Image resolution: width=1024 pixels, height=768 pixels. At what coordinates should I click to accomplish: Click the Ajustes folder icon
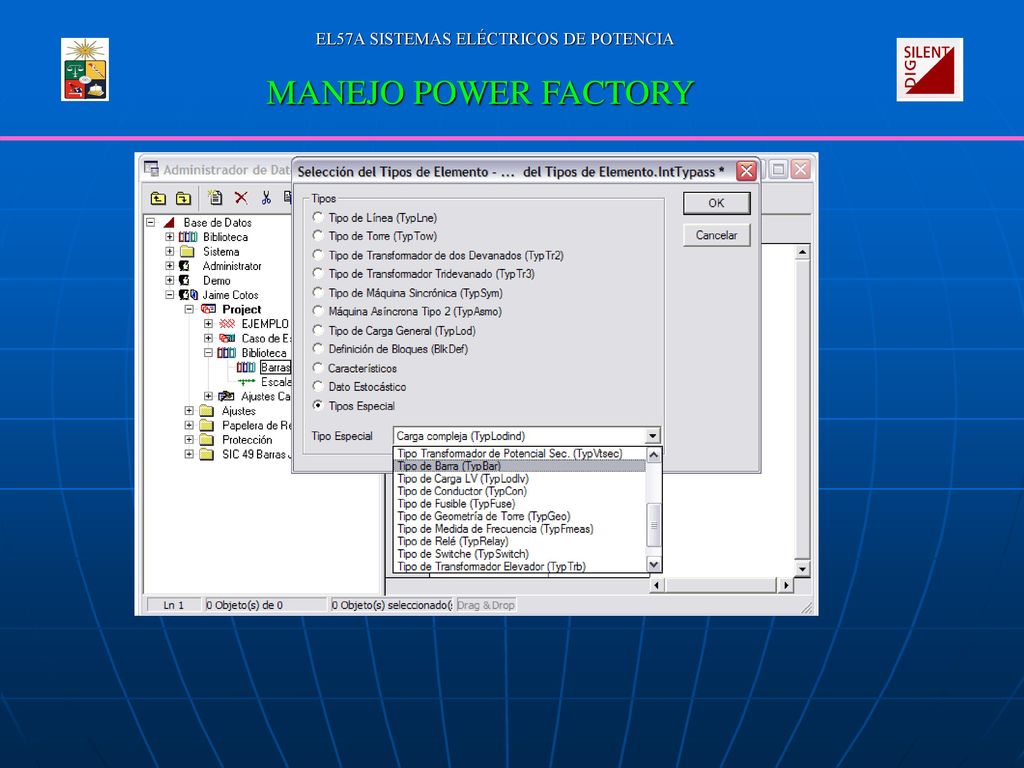(x=206, y=411)
